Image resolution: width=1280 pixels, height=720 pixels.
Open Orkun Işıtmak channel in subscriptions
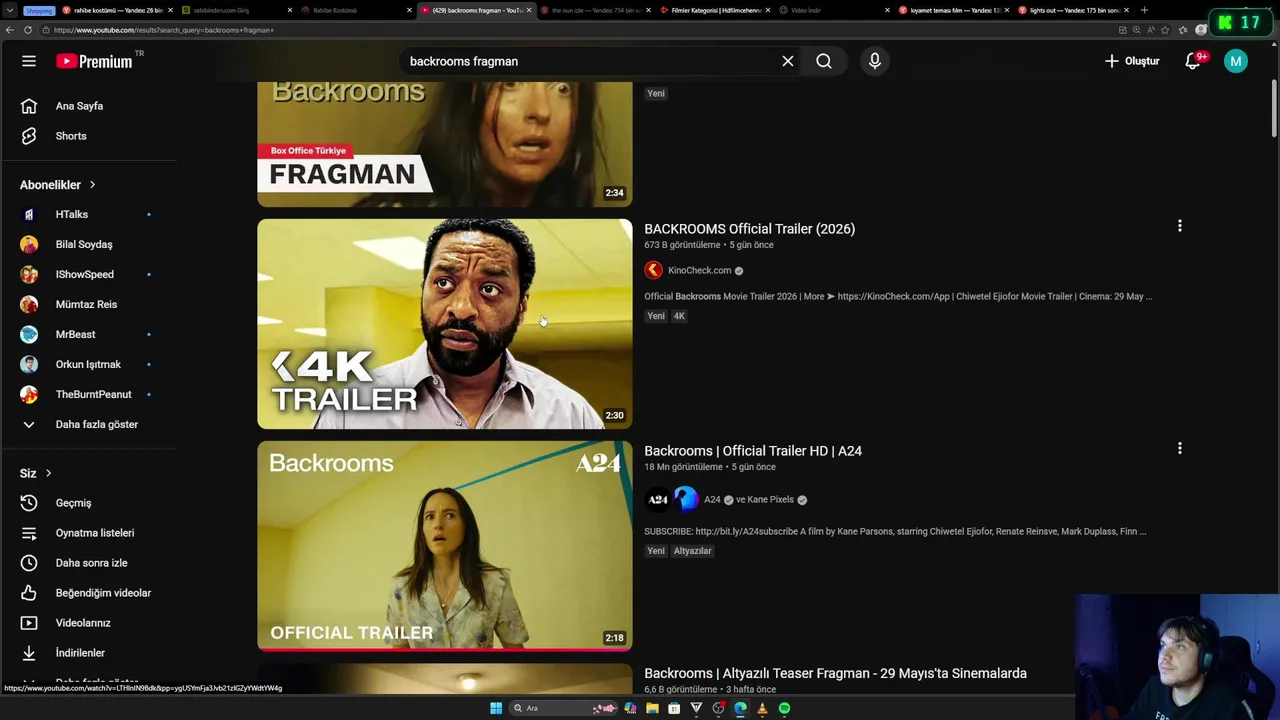tap(89, 364)
